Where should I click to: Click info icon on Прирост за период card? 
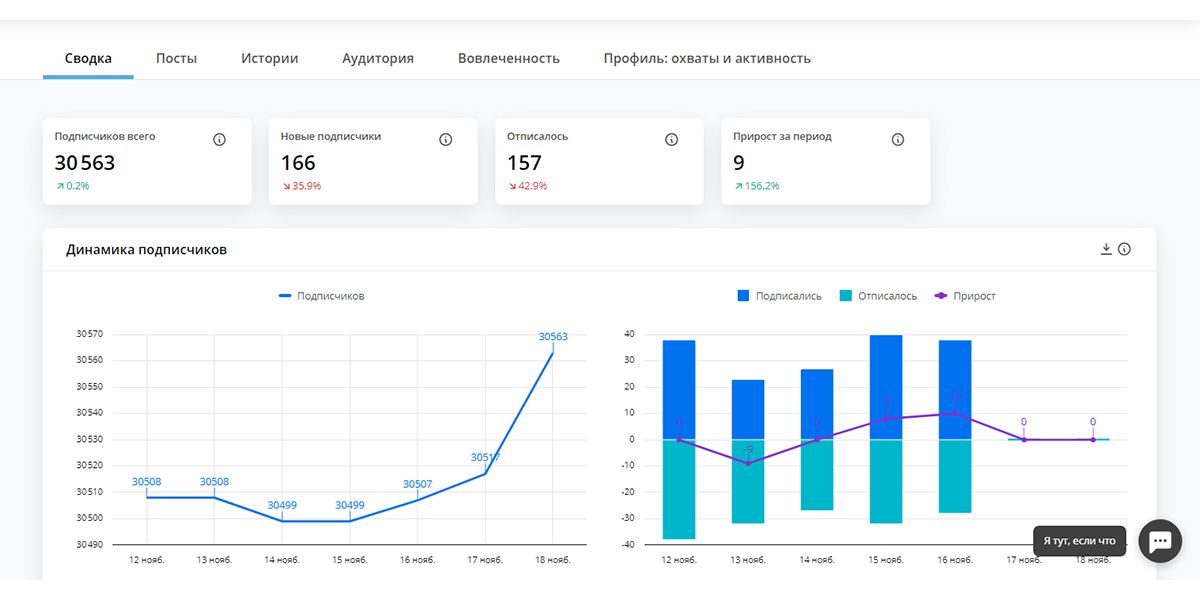(x=898, y=140)
